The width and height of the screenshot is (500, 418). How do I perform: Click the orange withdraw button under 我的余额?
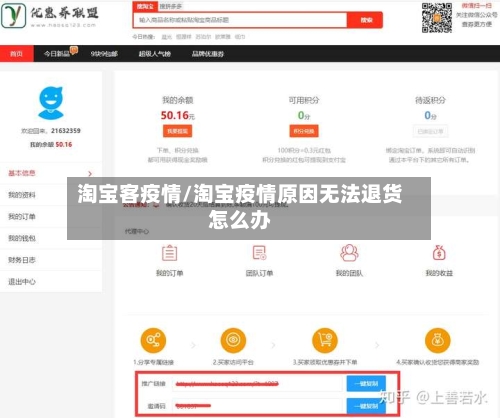pyautogui.click(x=177, y=131)
